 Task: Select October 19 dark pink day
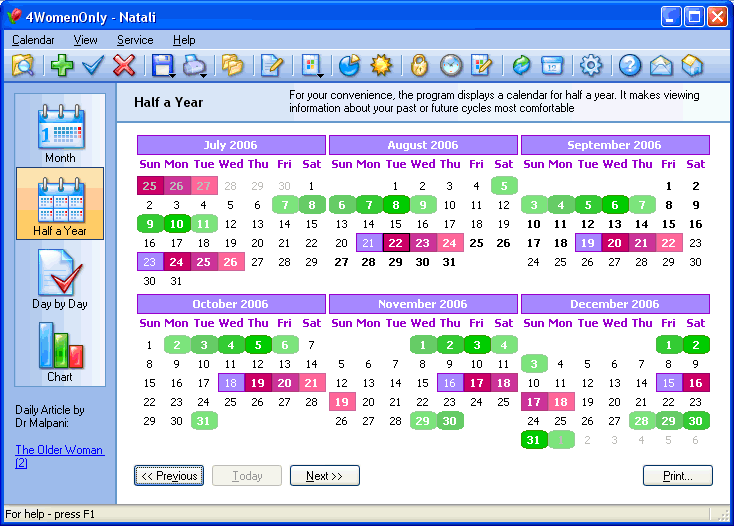point(257,383)
